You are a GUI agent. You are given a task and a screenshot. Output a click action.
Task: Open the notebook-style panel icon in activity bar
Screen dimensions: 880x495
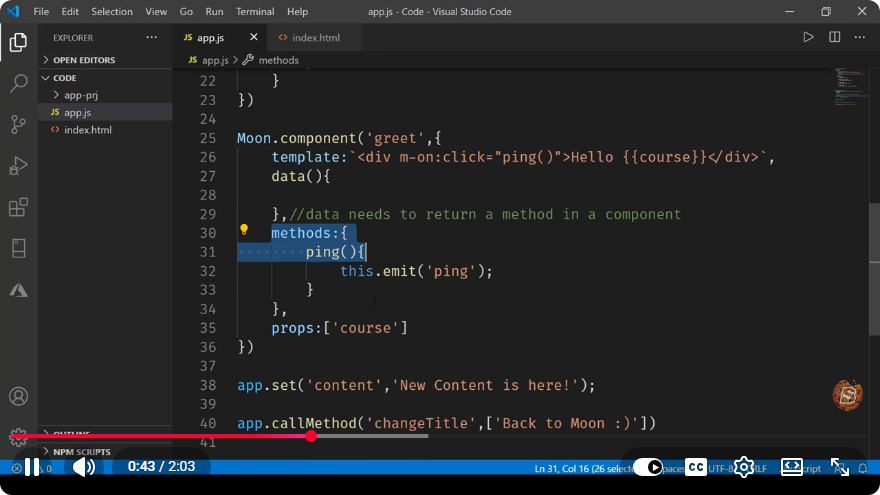18,248
